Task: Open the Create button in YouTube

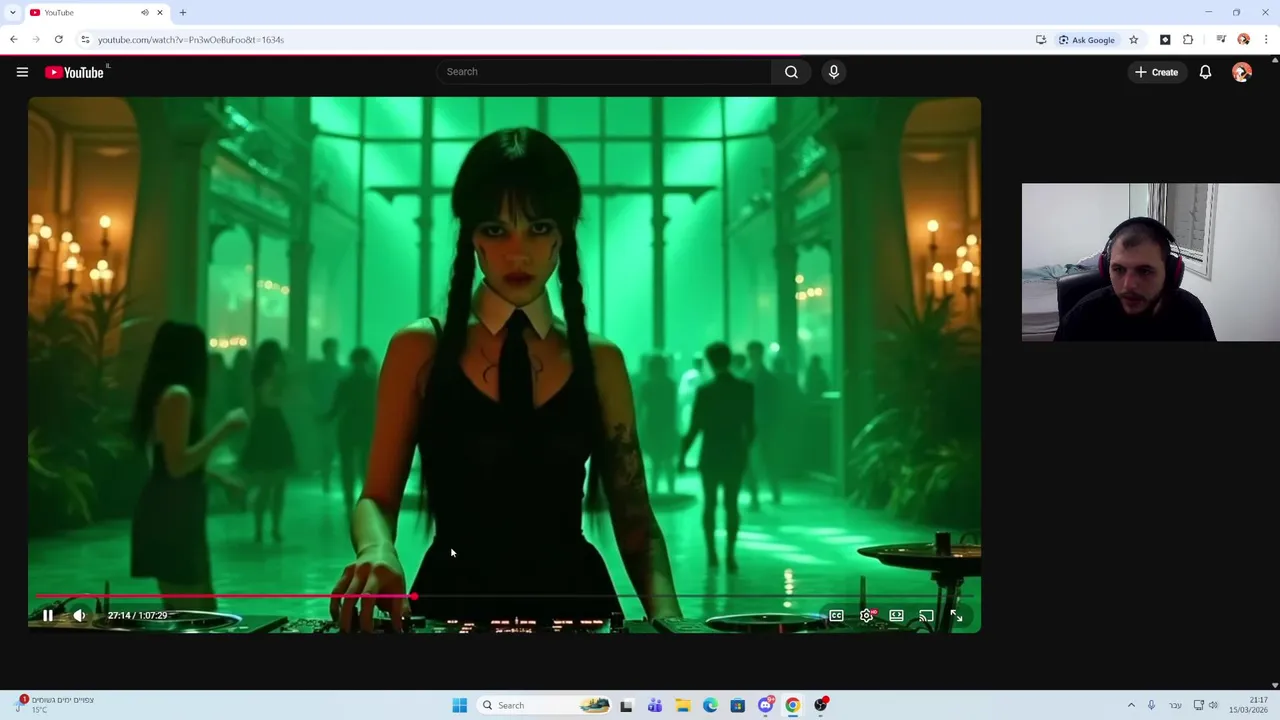Action: coord(1157,72)
